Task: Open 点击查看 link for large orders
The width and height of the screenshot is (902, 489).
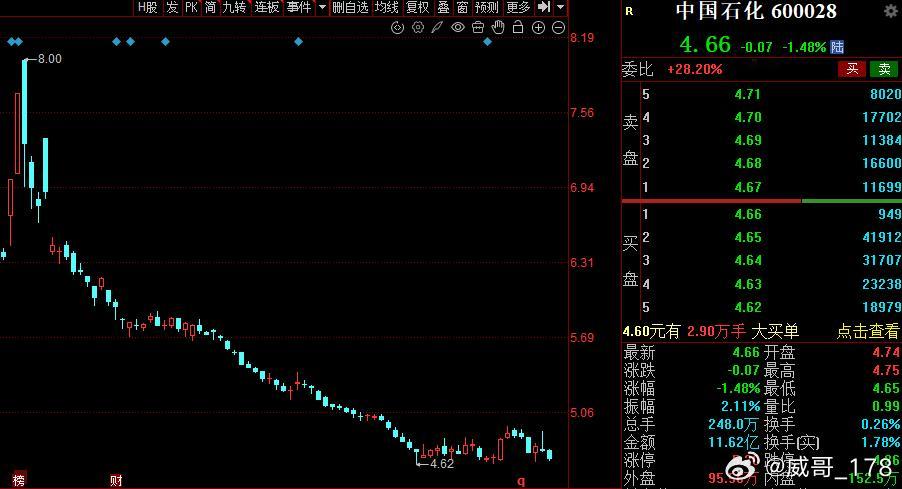Action: point(867,331)
